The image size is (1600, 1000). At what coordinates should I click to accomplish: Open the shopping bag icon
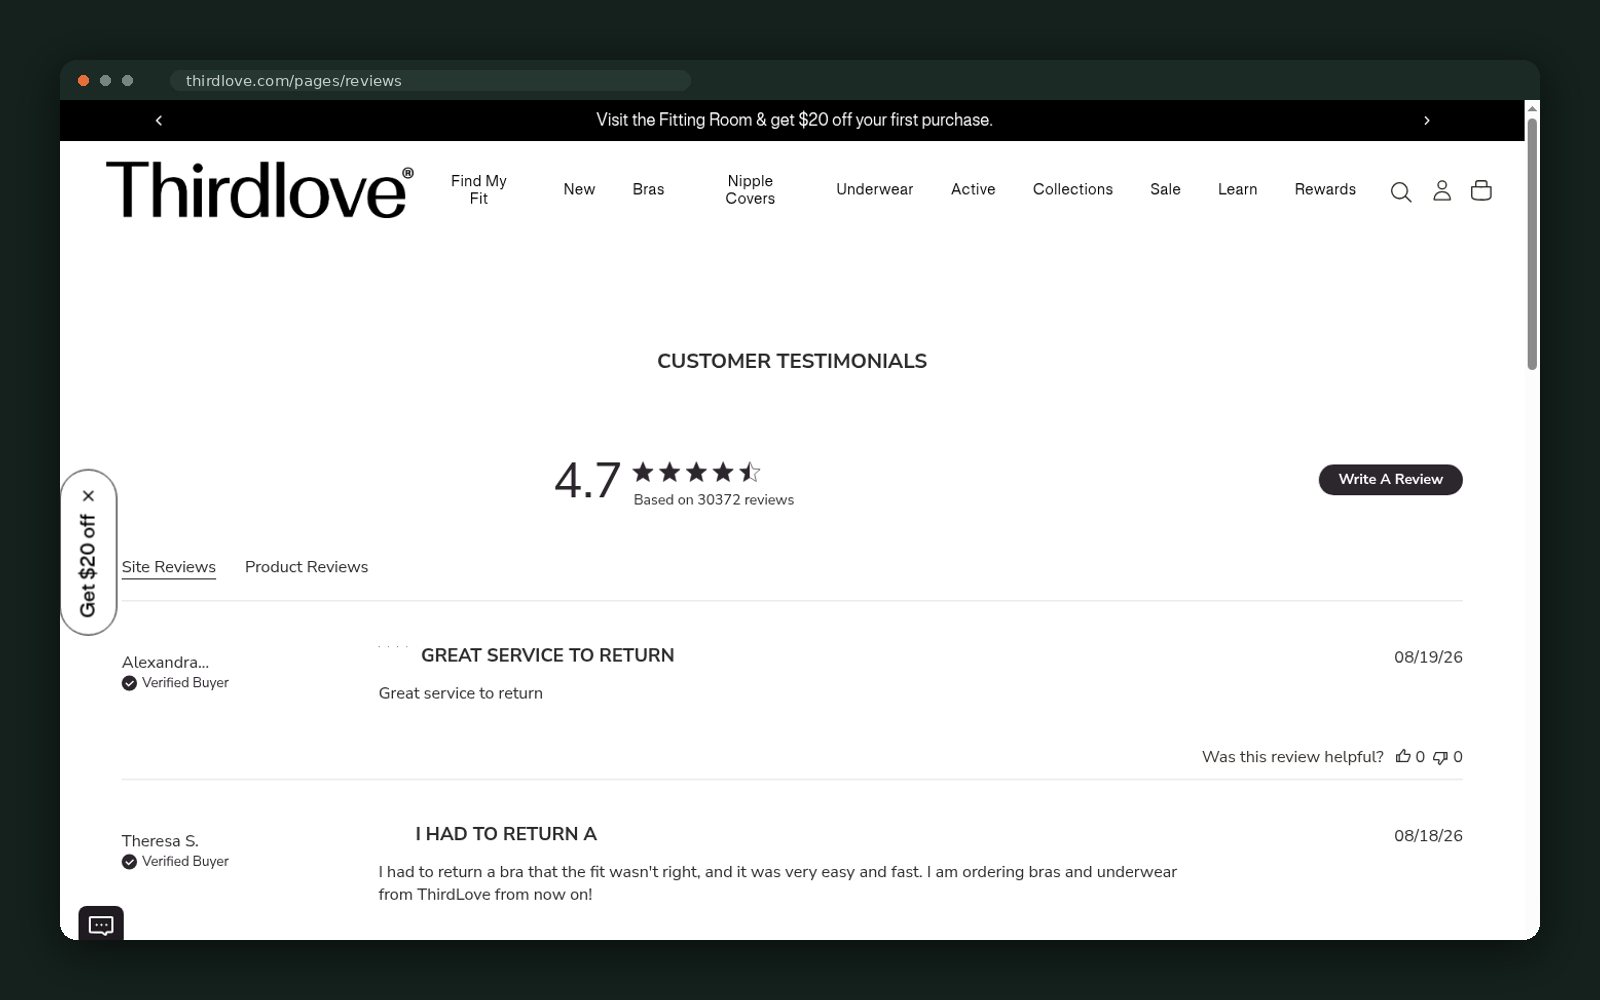(1481, 190)
